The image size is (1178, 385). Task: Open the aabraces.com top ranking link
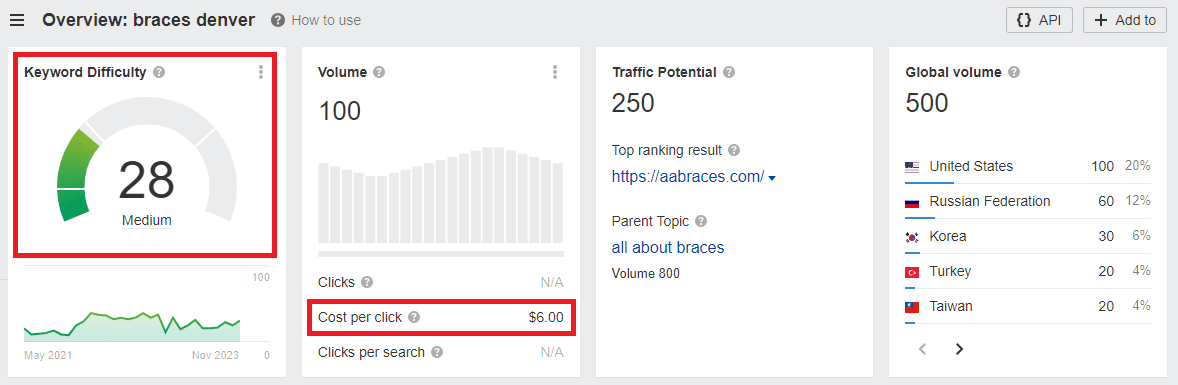click(687, 177)
